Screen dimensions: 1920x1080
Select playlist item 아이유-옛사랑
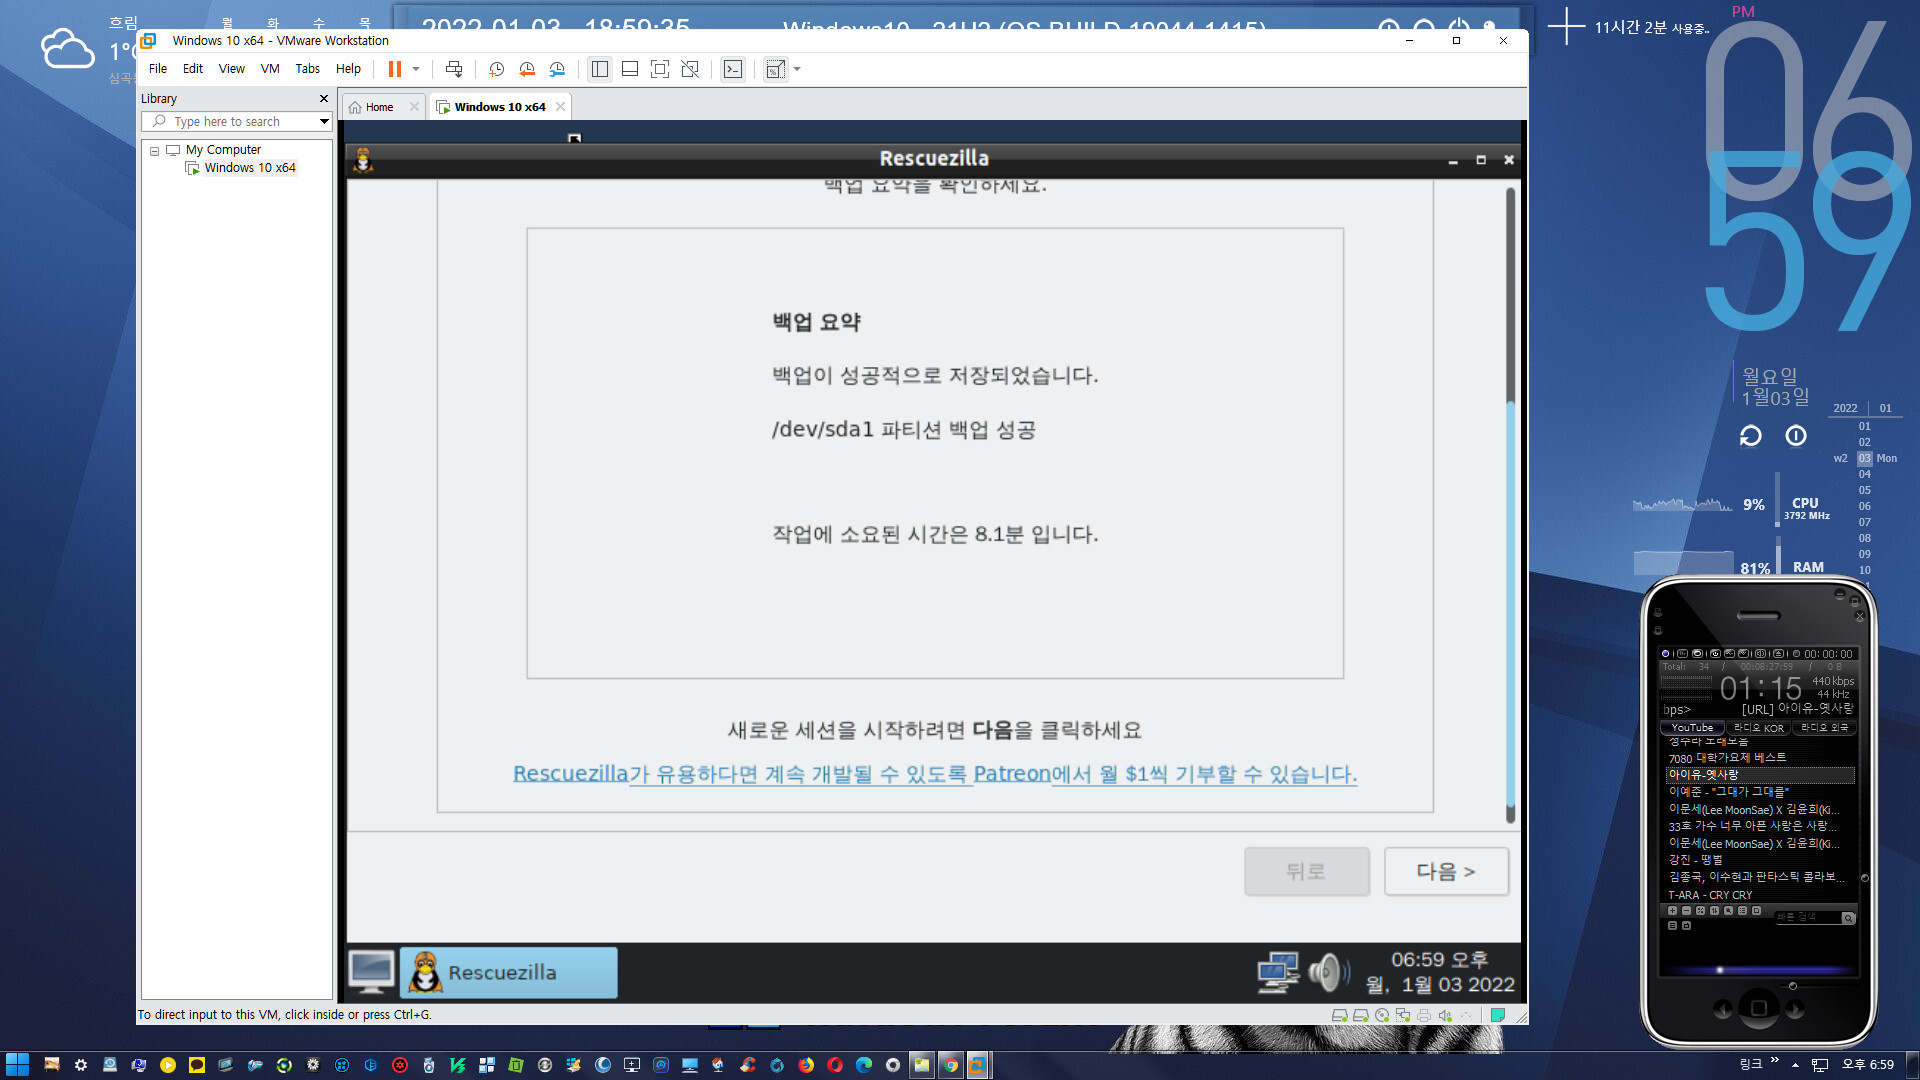click(x=1760, y=775)
